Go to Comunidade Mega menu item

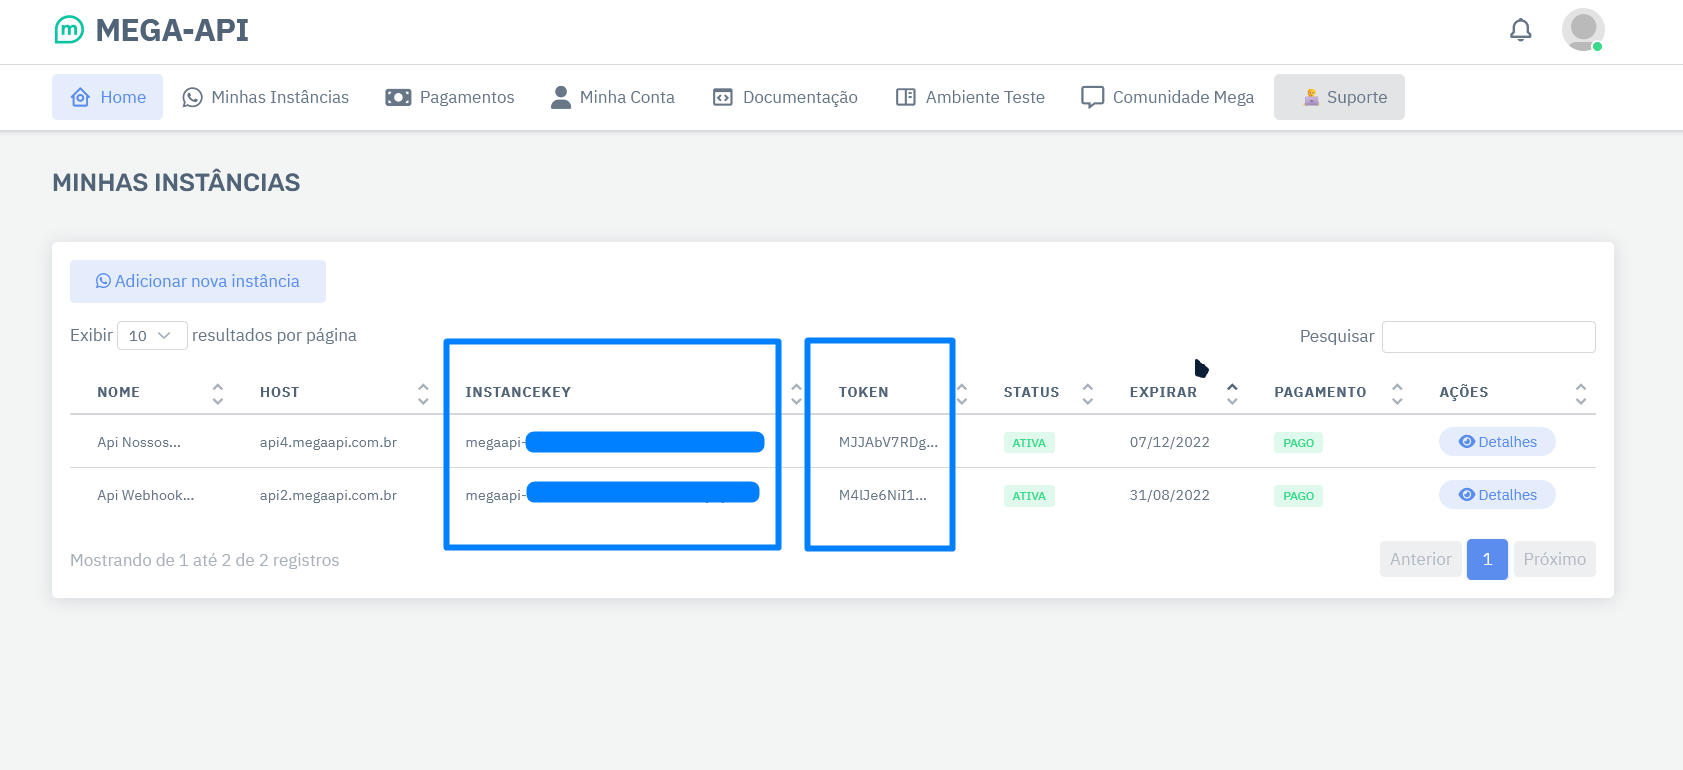point(1167,97)
